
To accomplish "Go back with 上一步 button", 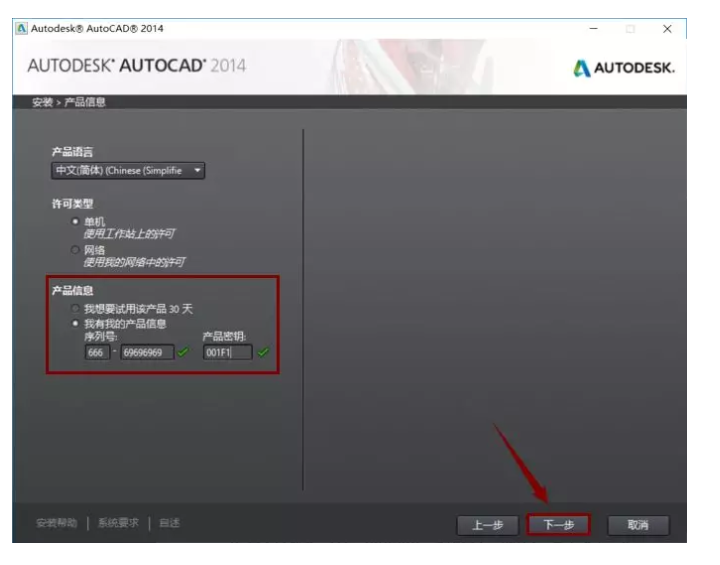I will 488,525.
